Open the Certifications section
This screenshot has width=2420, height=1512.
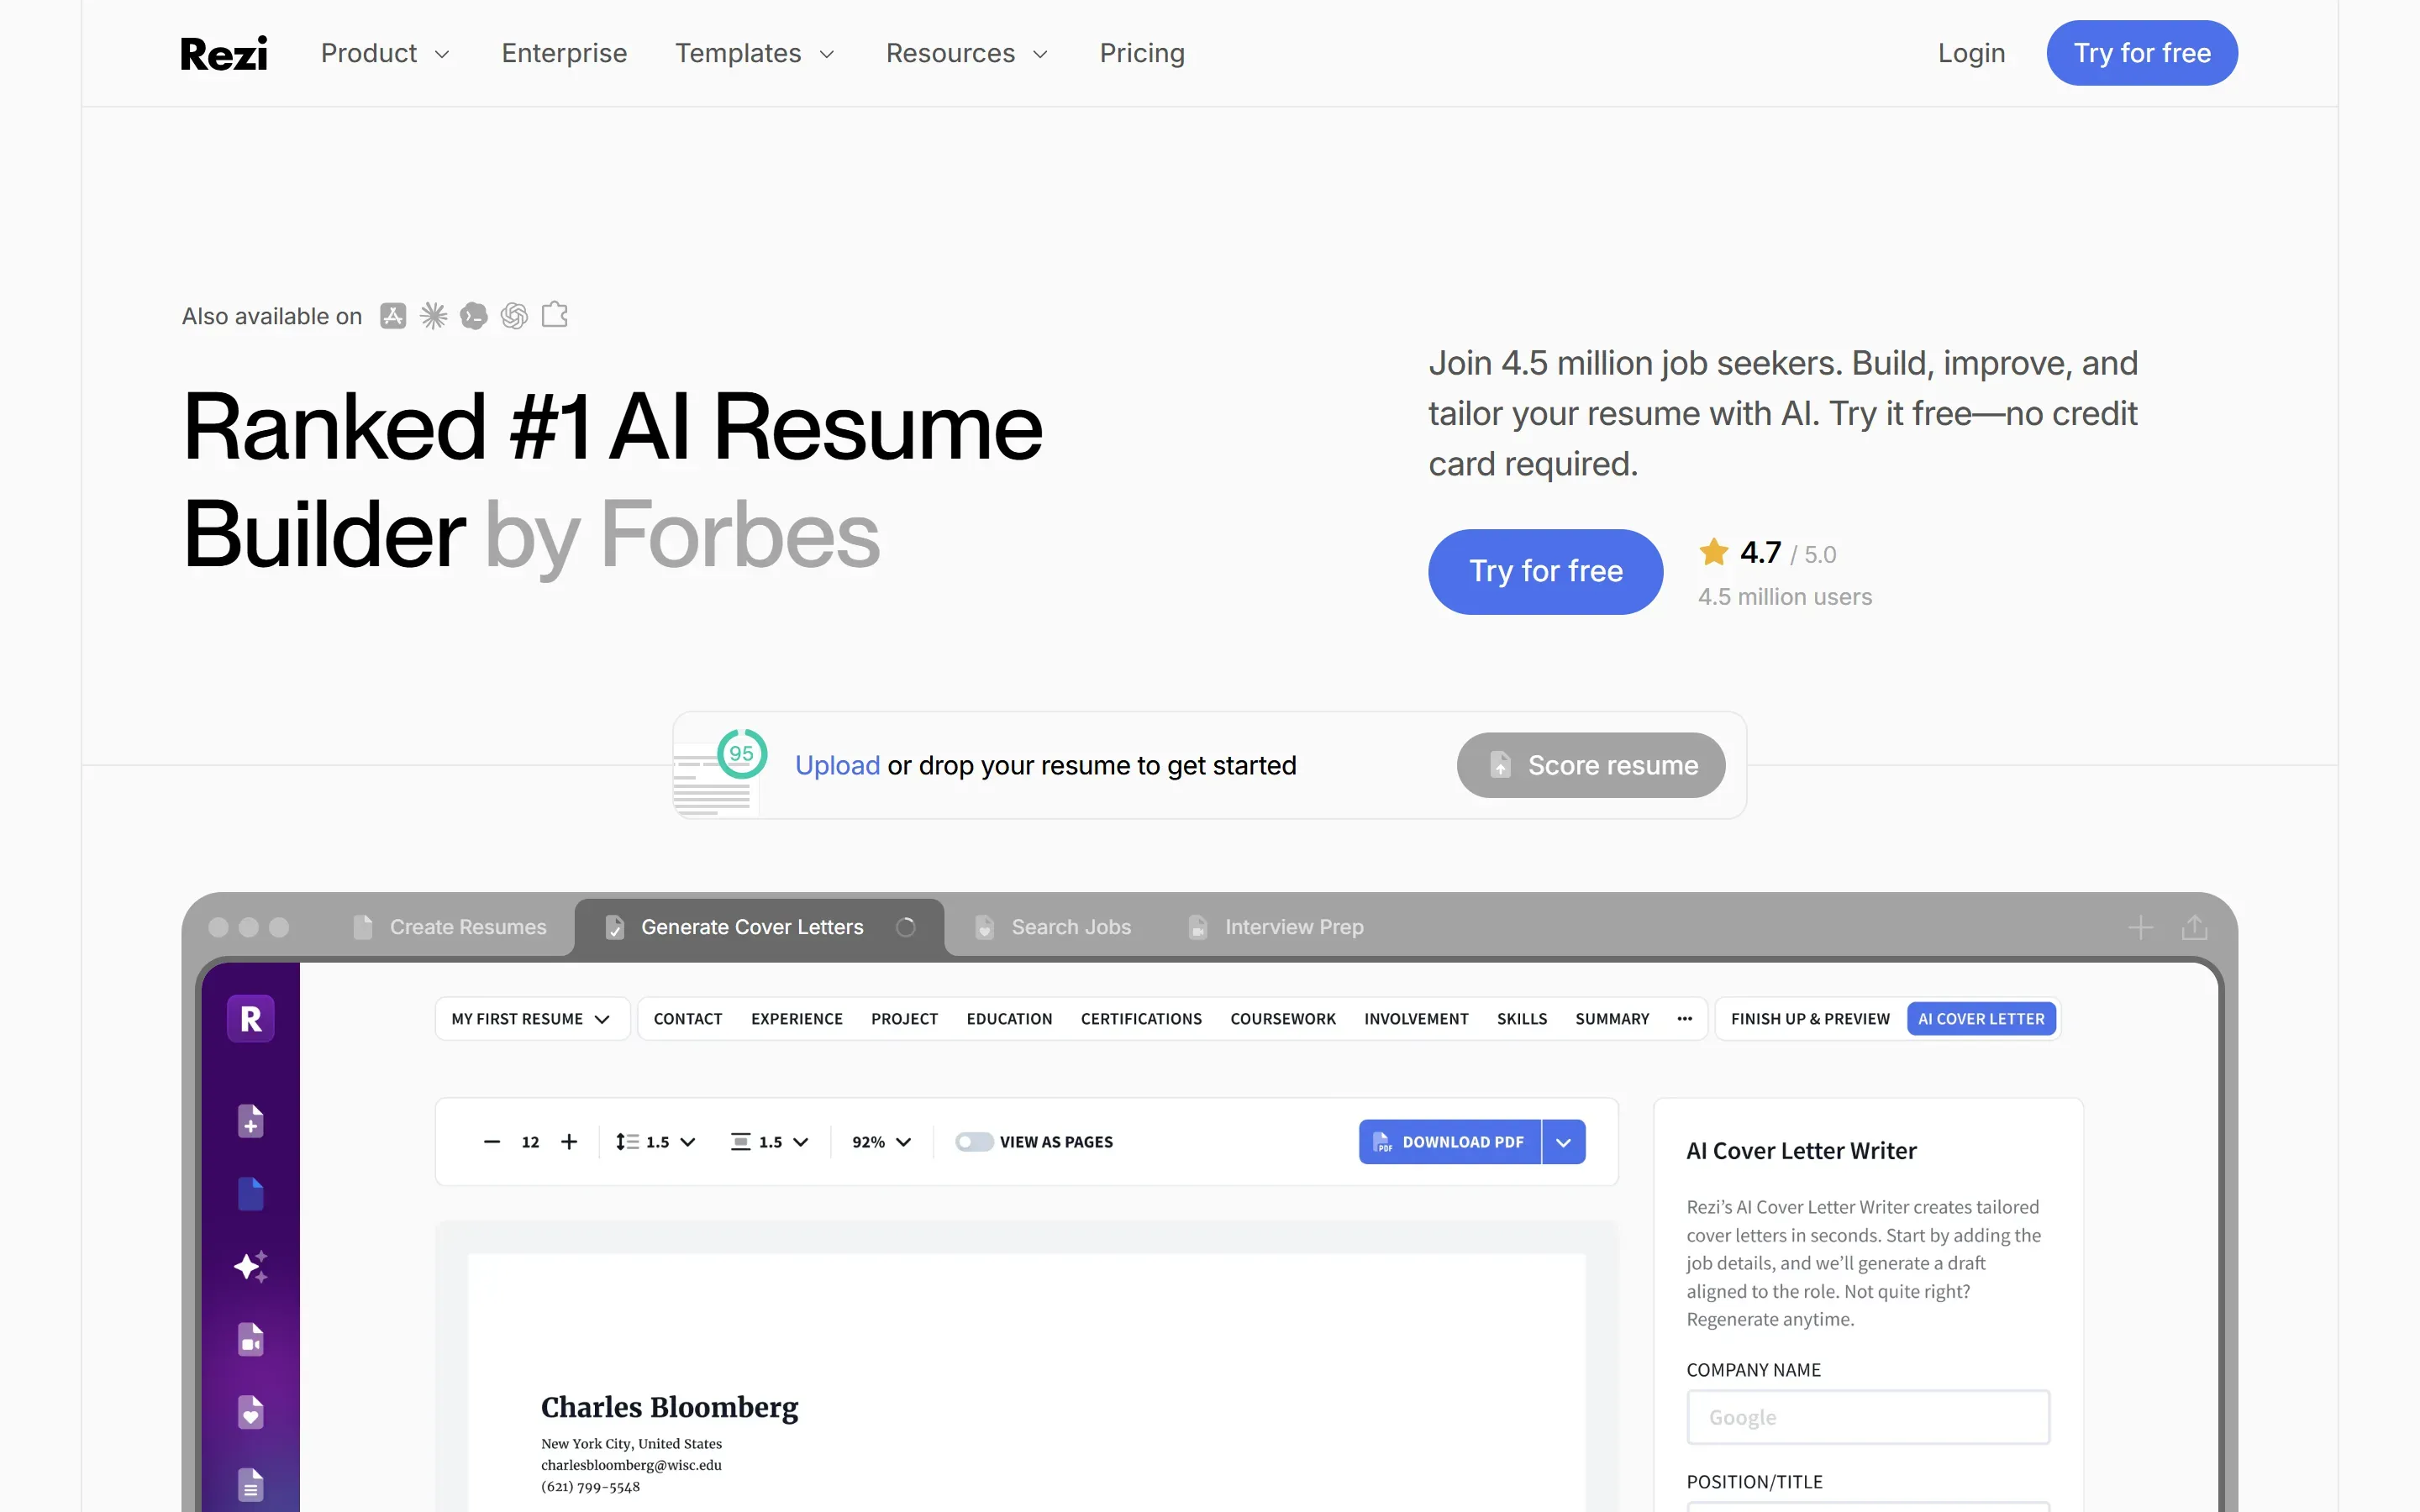click(x=1141, y=1019)
